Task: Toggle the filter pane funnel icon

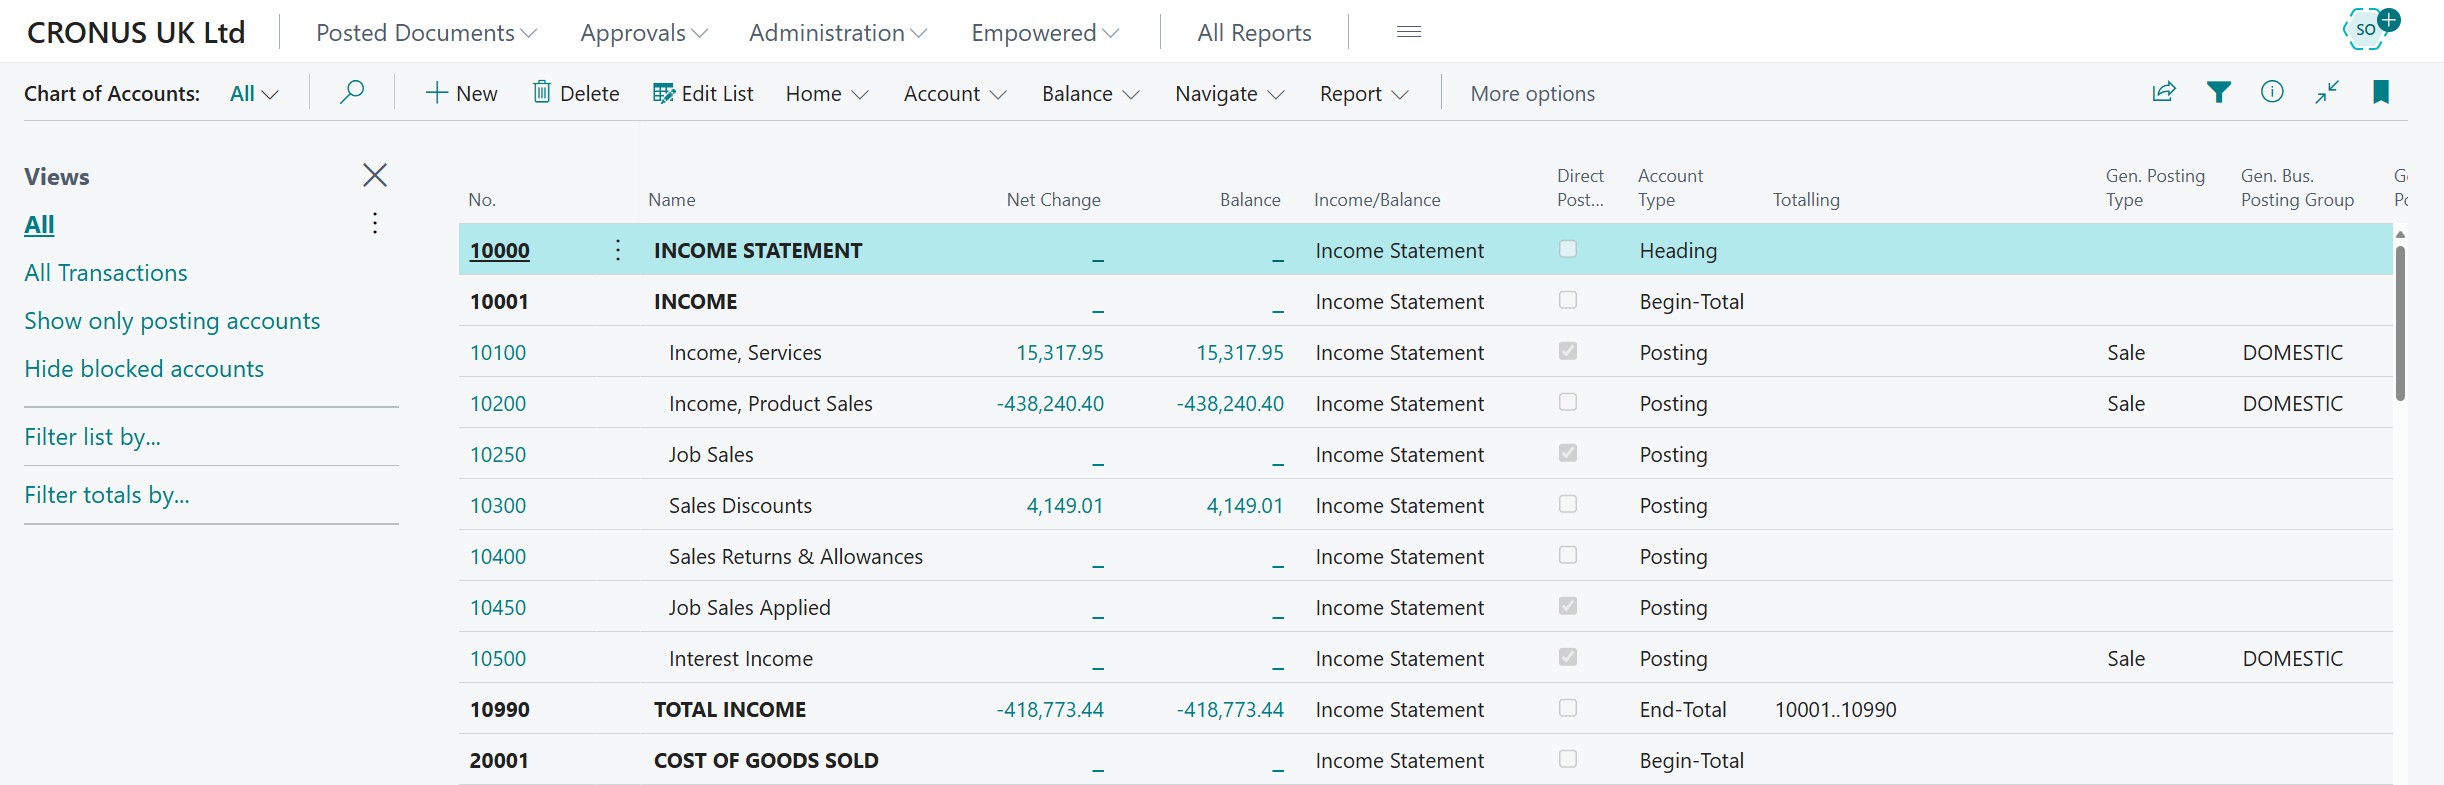Action: (2219, 92)
